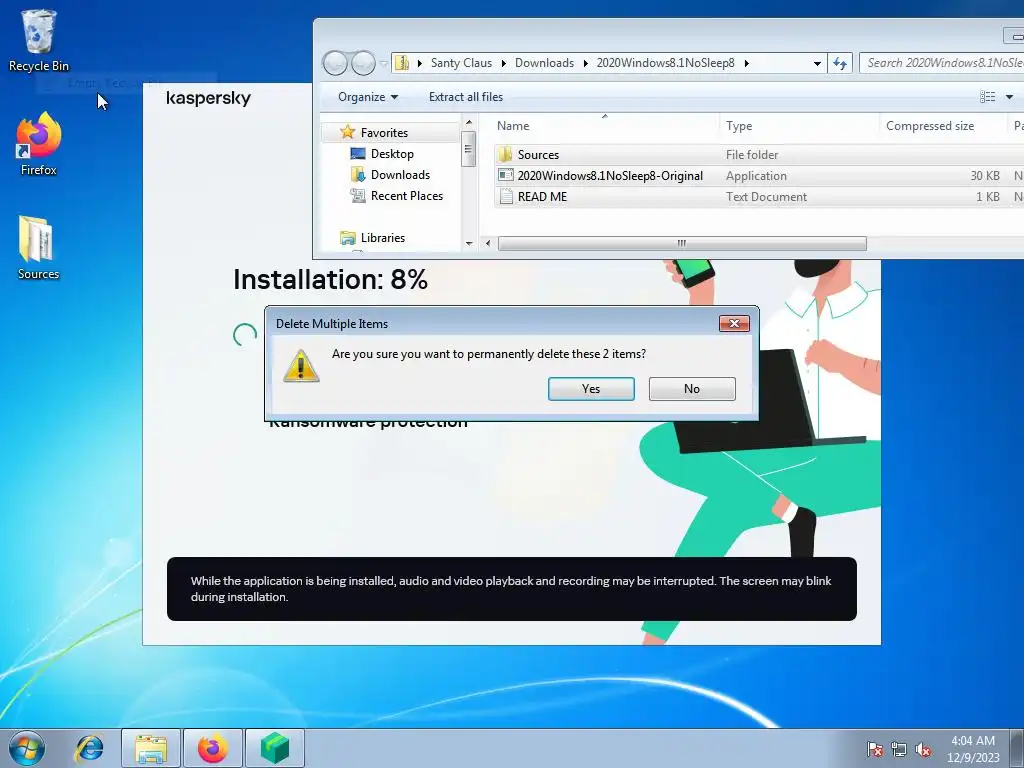Screen dimensions: 1024x768
Task: Expand arrow after Downloads breadcrumb
Action: click(x=585, y=63)
